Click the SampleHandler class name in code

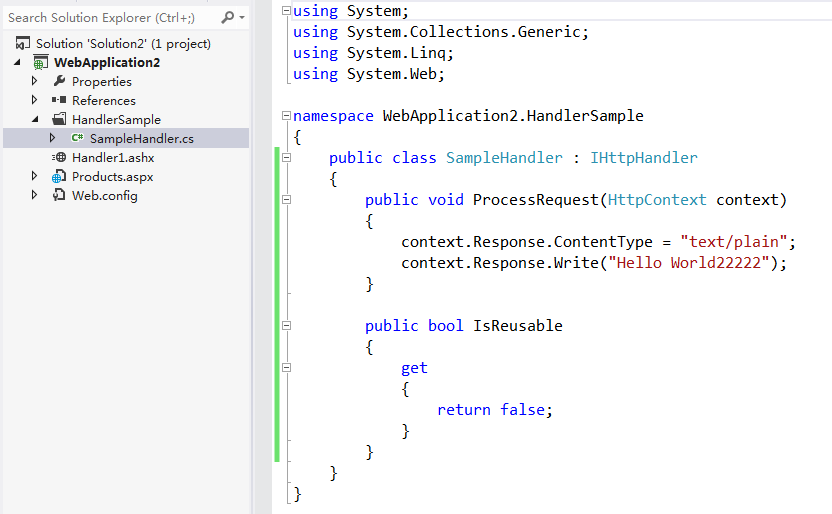tap(504, 158)
